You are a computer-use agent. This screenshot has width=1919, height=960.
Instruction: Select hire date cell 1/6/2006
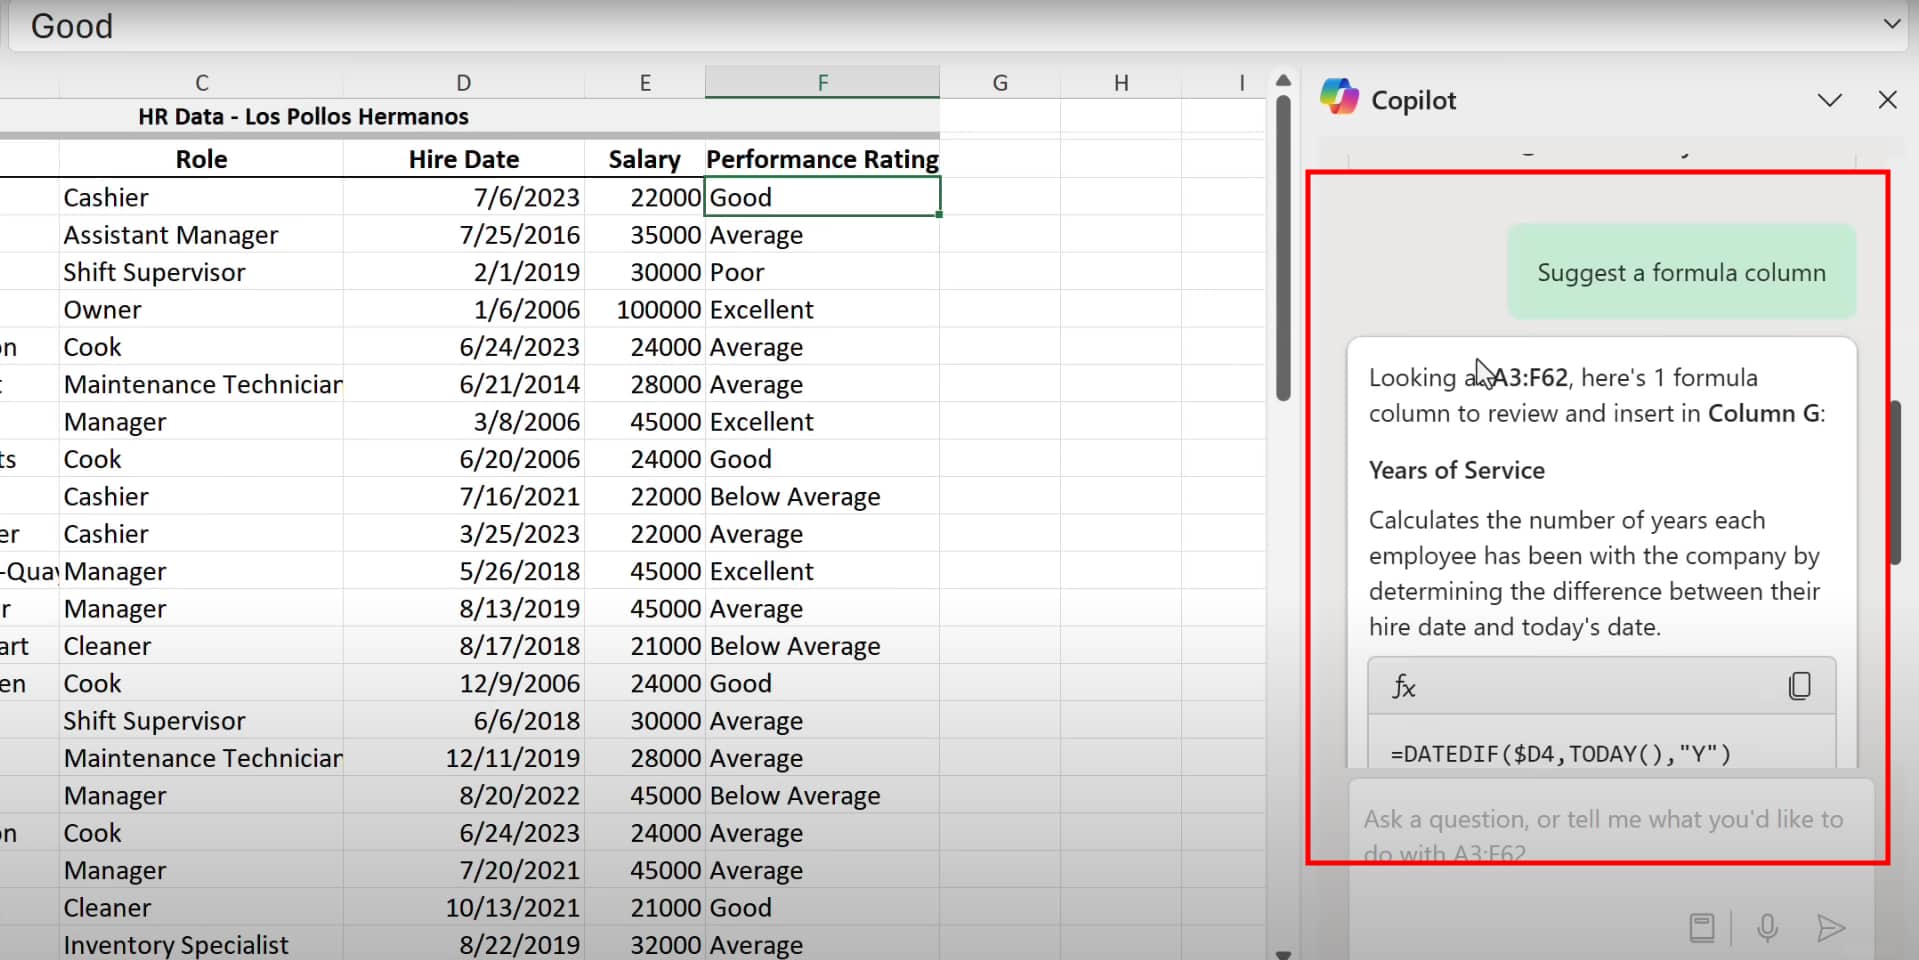pos(463,310)
